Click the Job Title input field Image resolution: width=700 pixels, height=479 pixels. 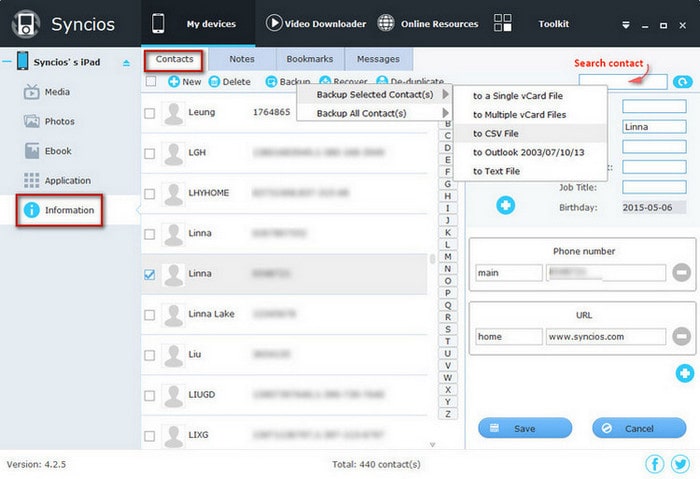coord(654,187)
